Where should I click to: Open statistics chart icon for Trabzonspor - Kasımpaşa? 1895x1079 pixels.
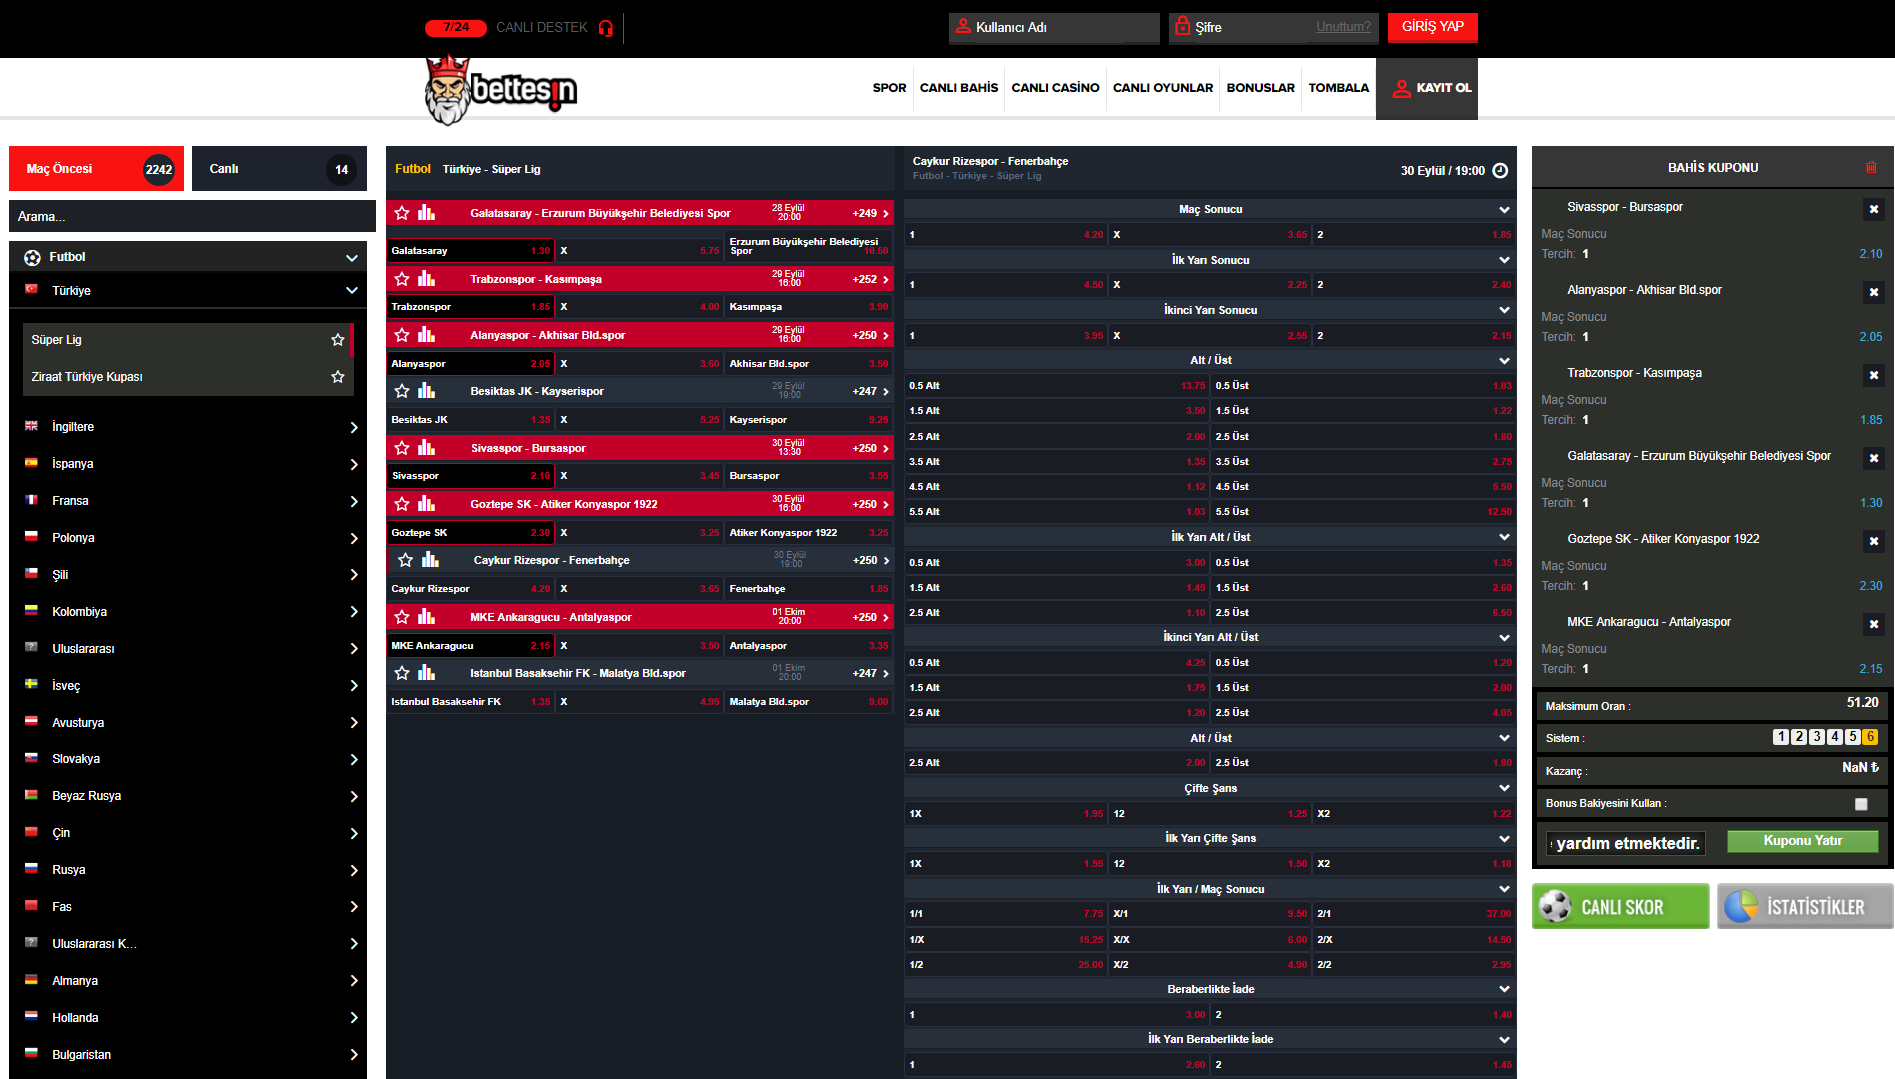coord(427,279)
